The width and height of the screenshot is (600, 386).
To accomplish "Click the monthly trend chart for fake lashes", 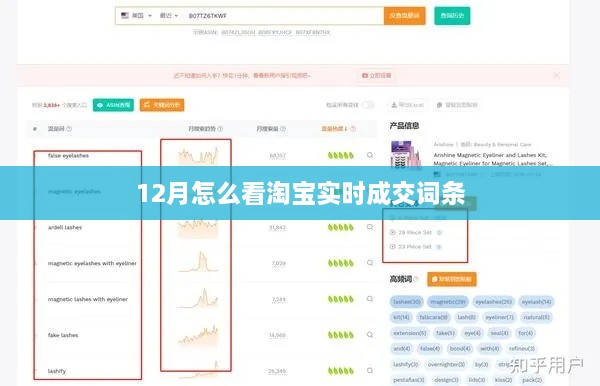I will pyautogui.click(x=198, y=335).
